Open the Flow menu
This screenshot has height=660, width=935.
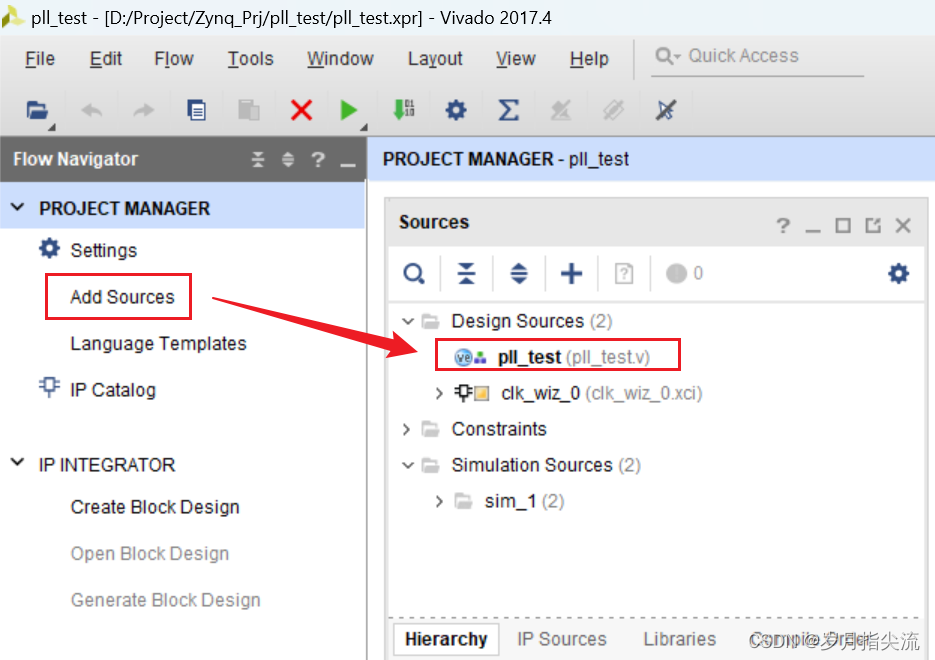point(174,59)
